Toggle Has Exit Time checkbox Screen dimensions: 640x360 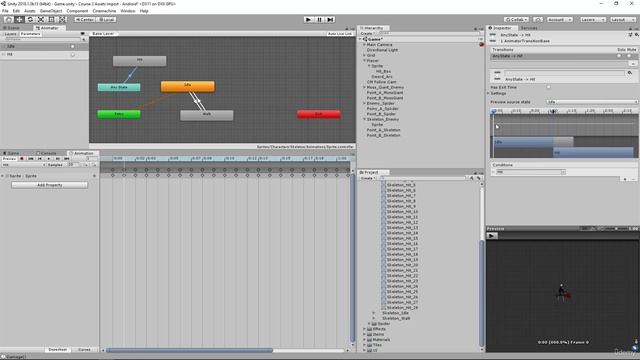[549, 87]
